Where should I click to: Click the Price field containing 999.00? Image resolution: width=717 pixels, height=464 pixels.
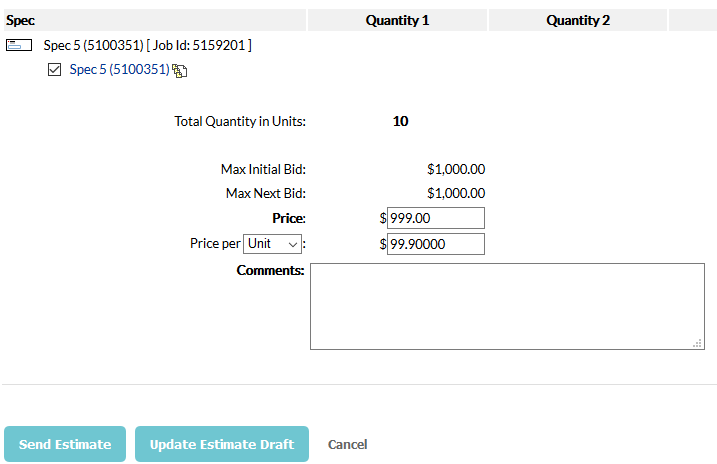click(436, 218)
